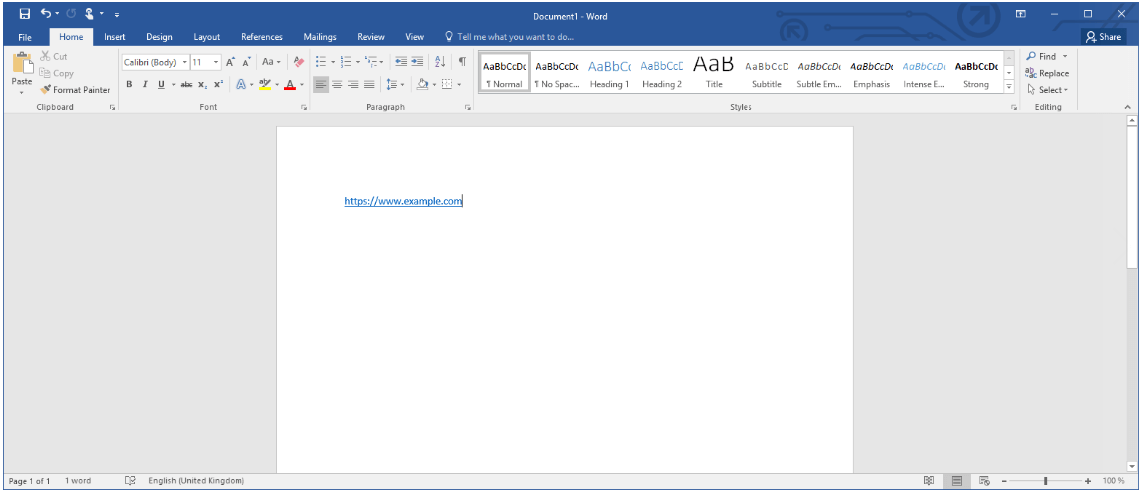Toggle Align Left paragraph button

[321, 85]
